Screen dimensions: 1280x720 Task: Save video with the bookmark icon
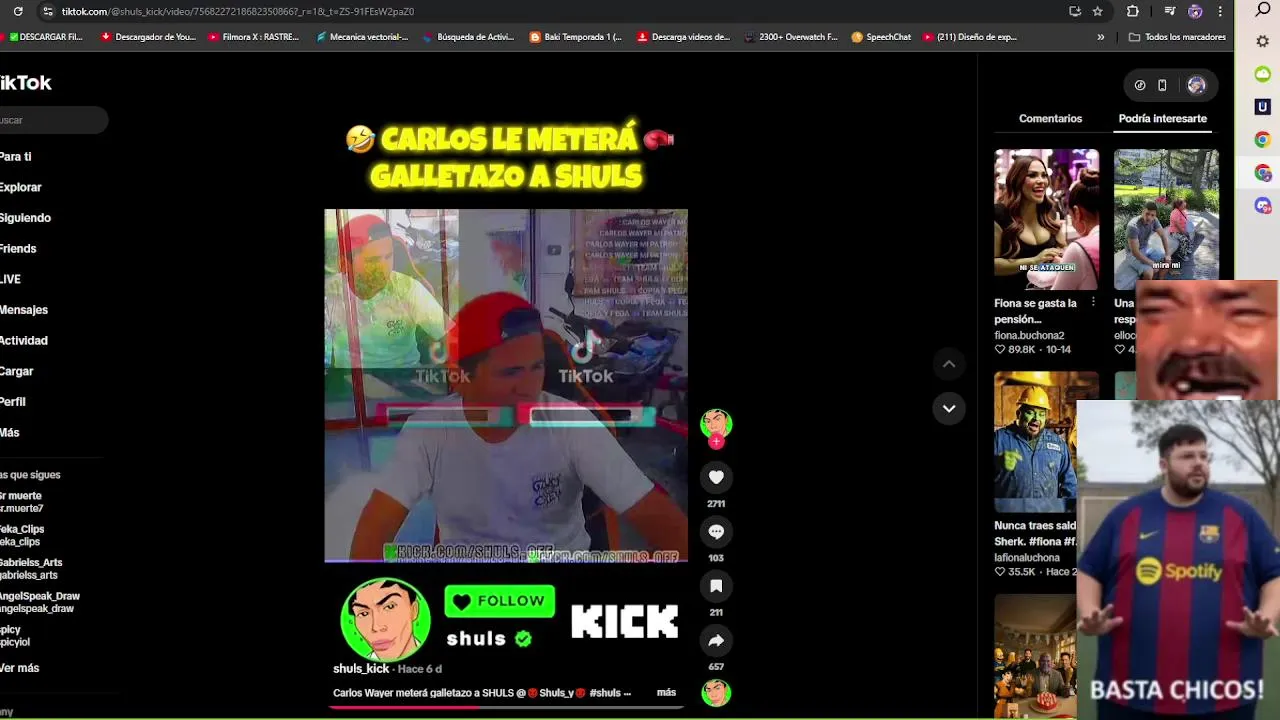[716, 585]
